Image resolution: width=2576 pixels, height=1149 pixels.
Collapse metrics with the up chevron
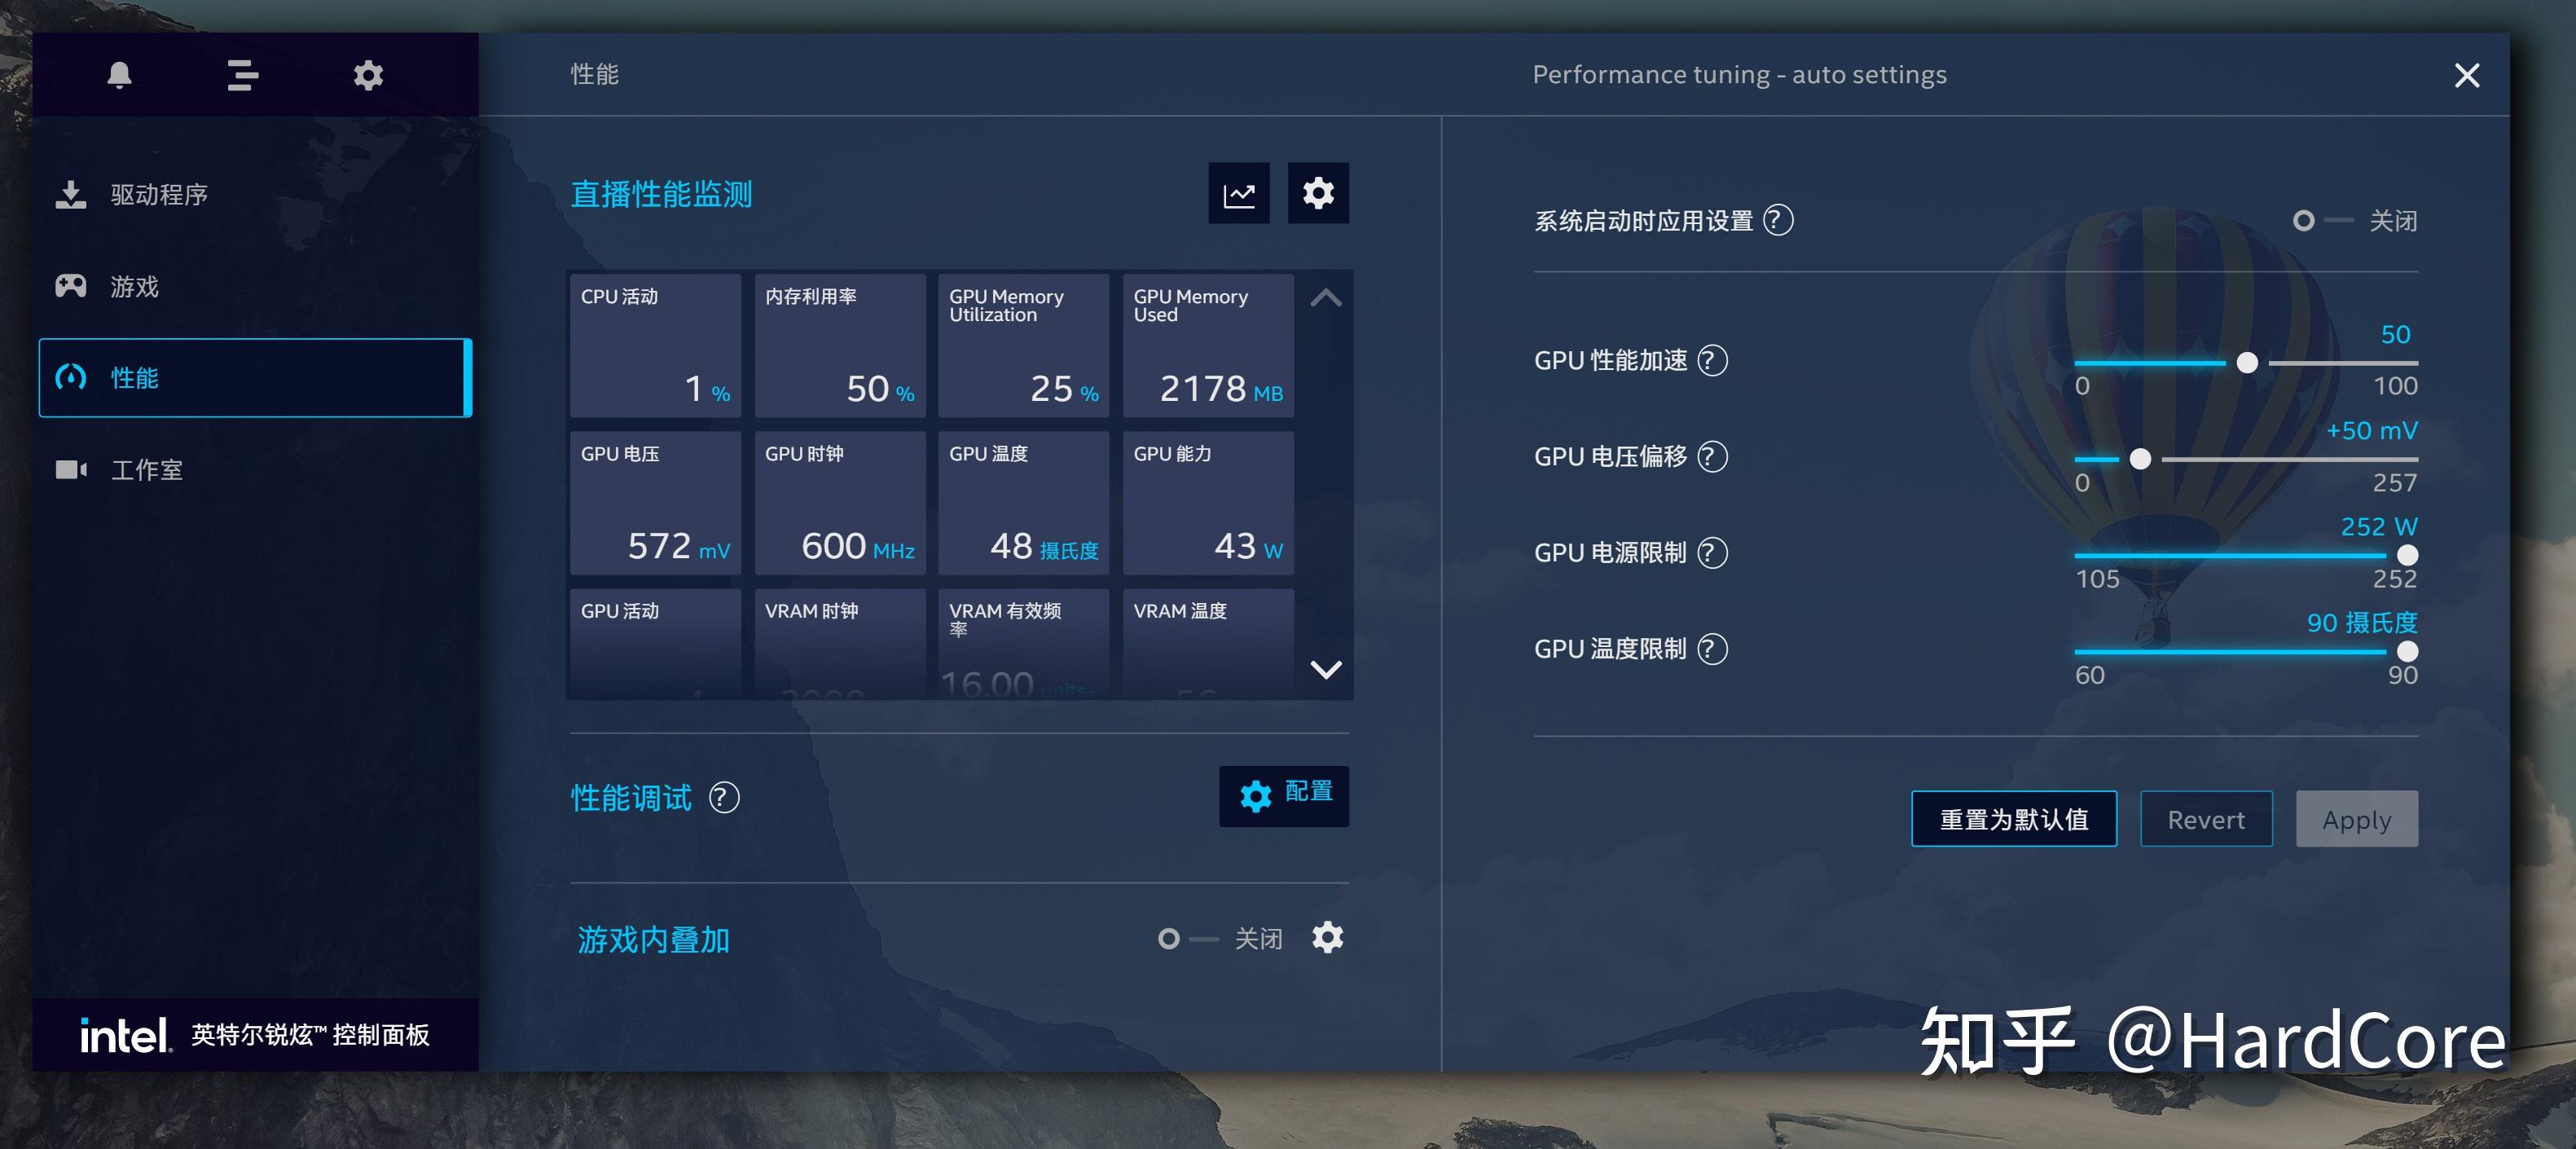click(1325, 297)
